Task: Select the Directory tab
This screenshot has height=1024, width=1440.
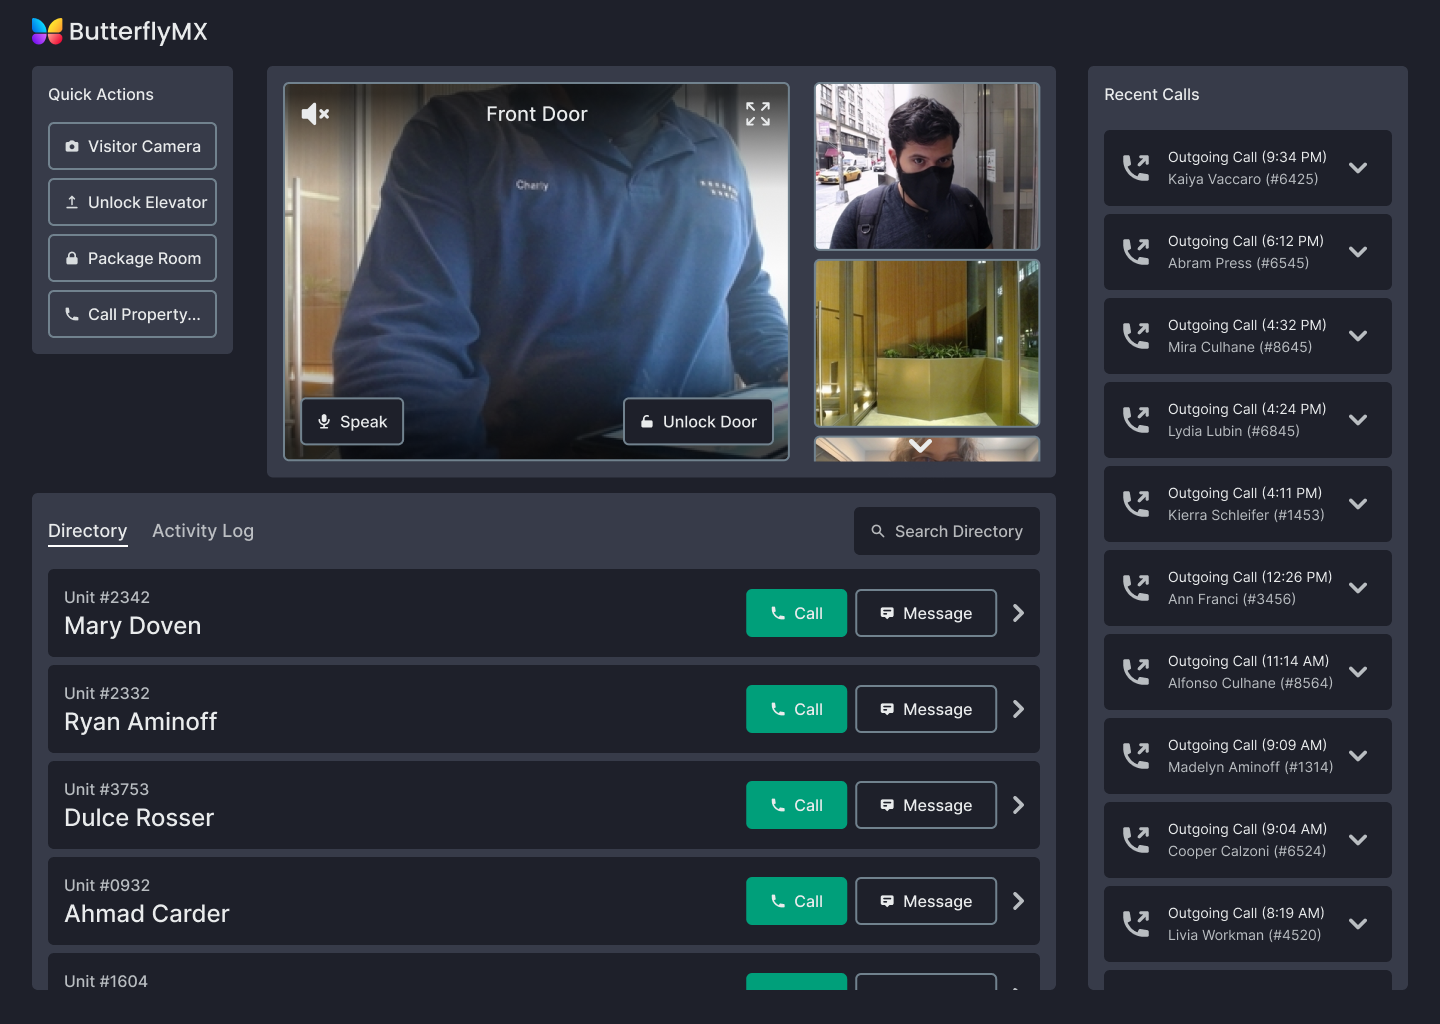Action: (88, 531)
